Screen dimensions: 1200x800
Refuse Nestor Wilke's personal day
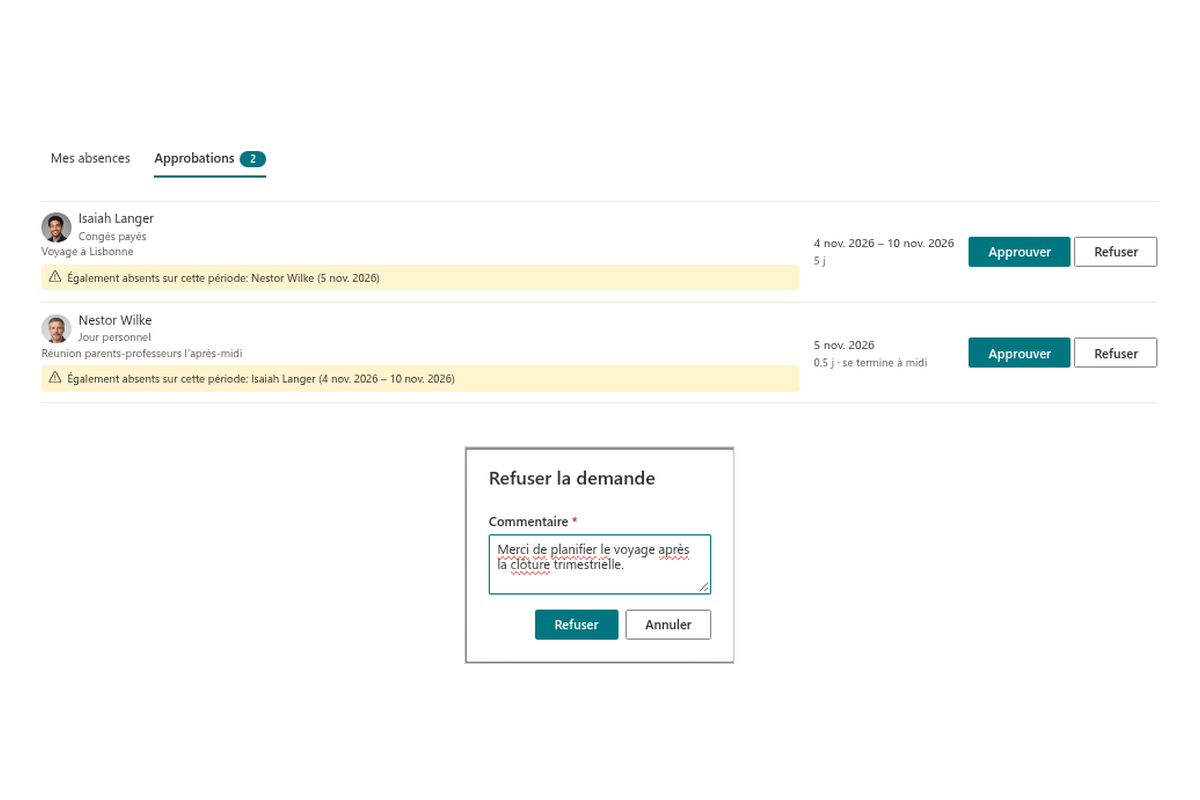click(1116, 353)
